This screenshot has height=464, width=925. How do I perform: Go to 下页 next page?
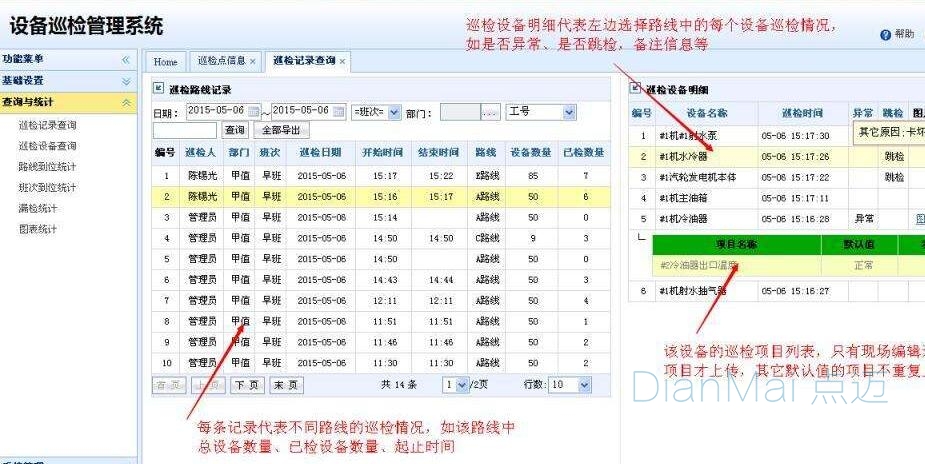point(247,385)
